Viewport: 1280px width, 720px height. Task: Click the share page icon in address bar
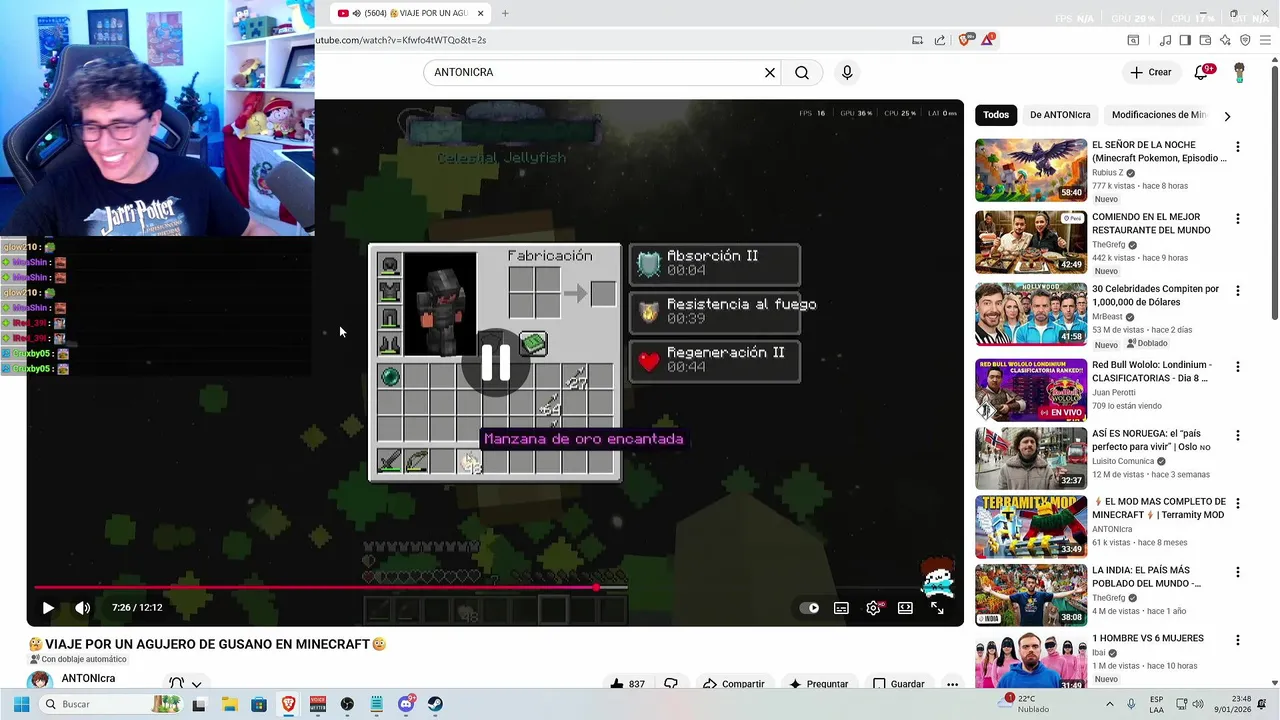tap(940, 40)
